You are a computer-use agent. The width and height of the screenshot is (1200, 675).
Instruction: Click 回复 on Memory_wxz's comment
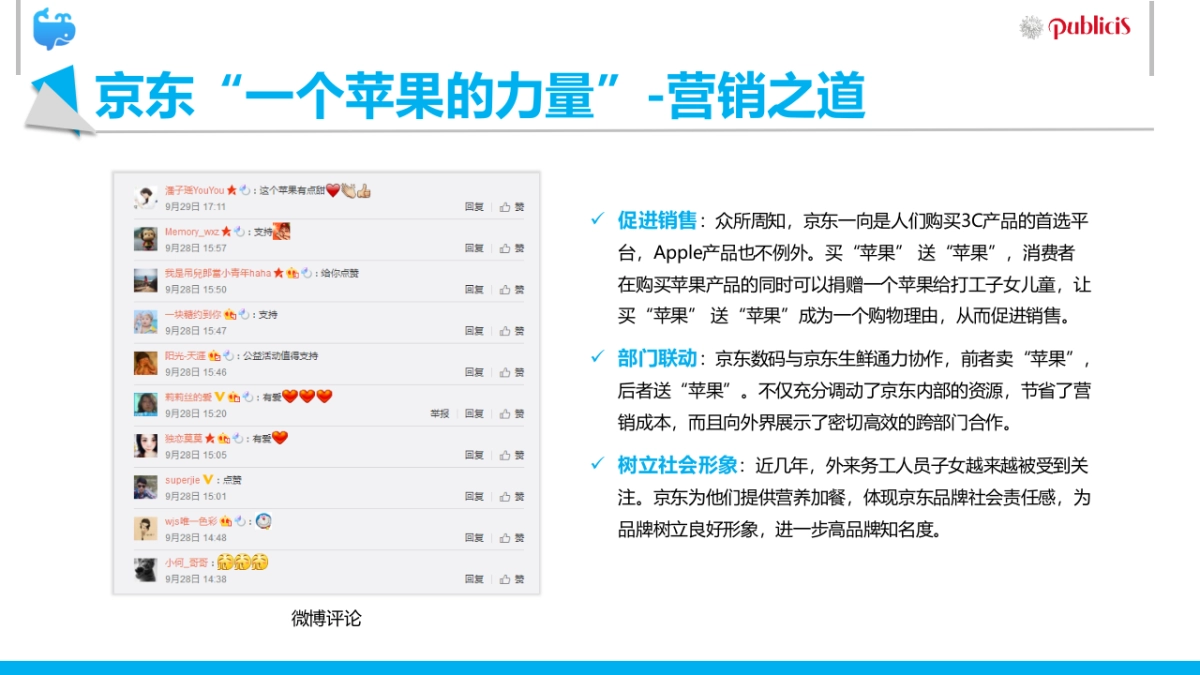473,248
